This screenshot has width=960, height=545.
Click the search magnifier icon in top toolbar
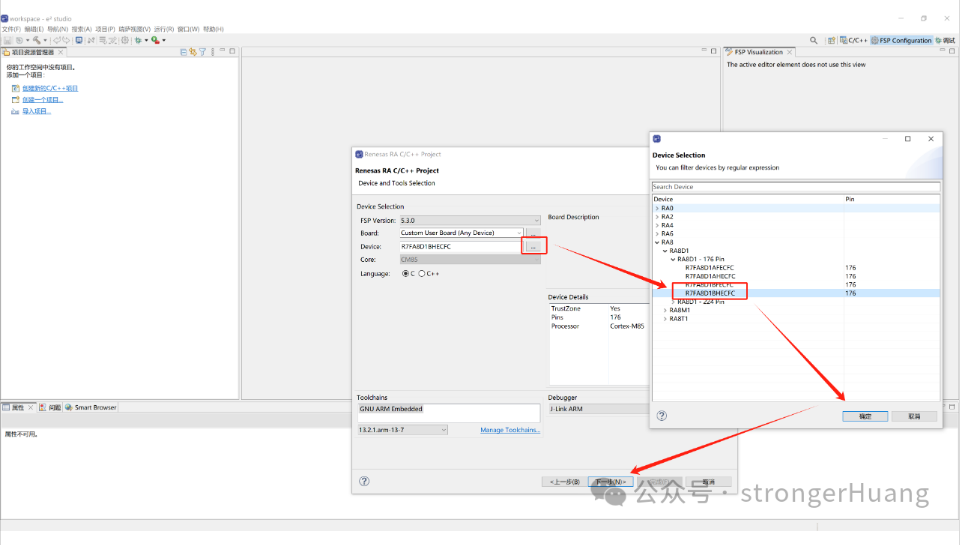[814, 40]
